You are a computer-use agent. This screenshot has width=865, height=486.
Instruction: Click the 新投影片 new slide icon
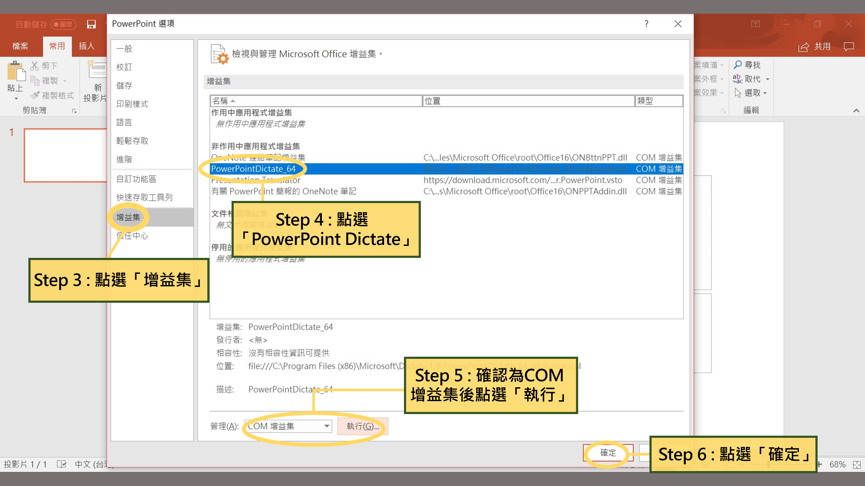tap(97, 70)
